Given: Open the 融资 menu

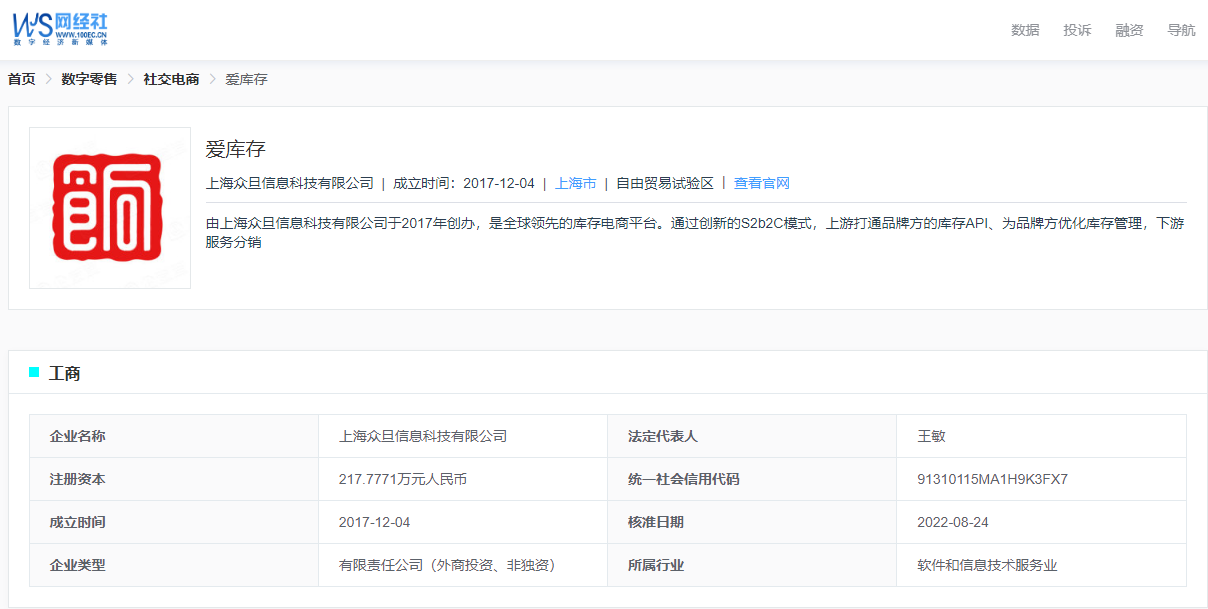Looking at the screenshot, I should pos(1129,30).
